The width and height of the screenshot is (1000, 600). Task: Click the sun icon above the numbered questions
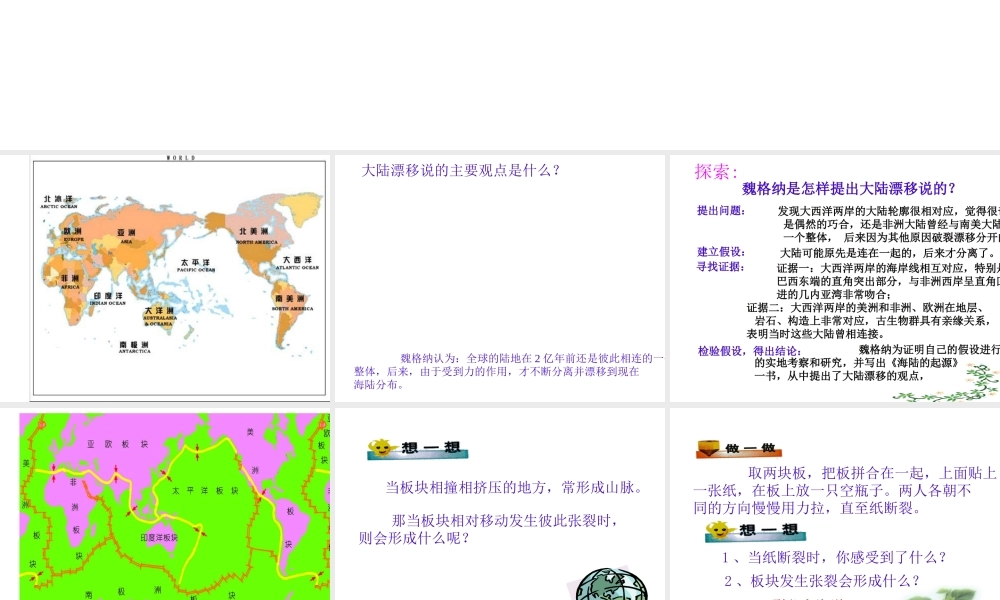[719, 530]
